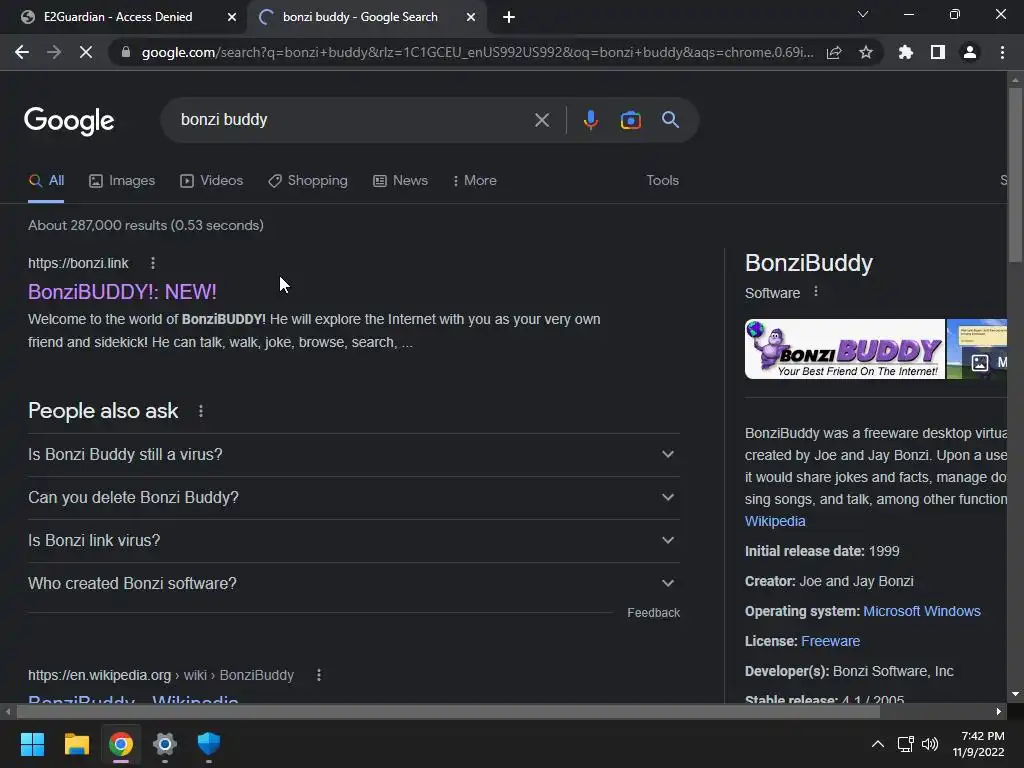Open network status in system tray

pos(905,744)
